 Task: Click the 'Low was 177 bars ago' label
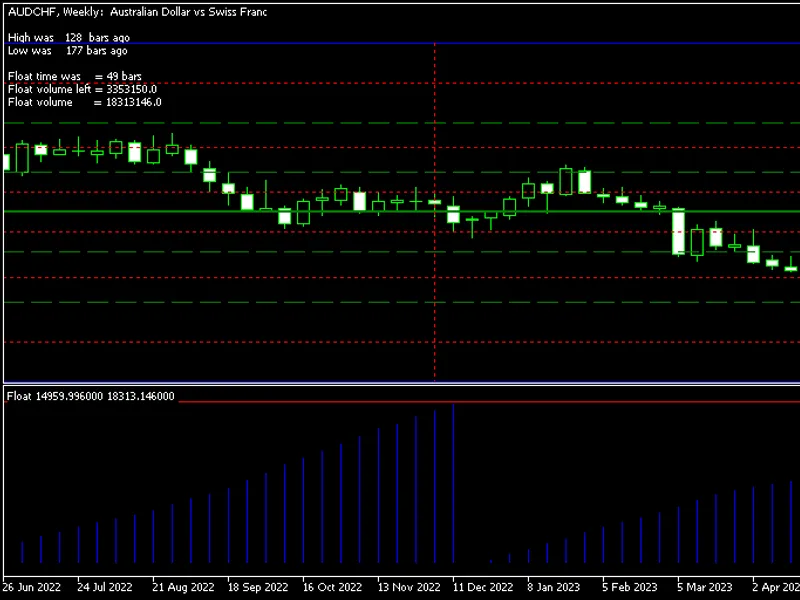click(x=68, y=51)
